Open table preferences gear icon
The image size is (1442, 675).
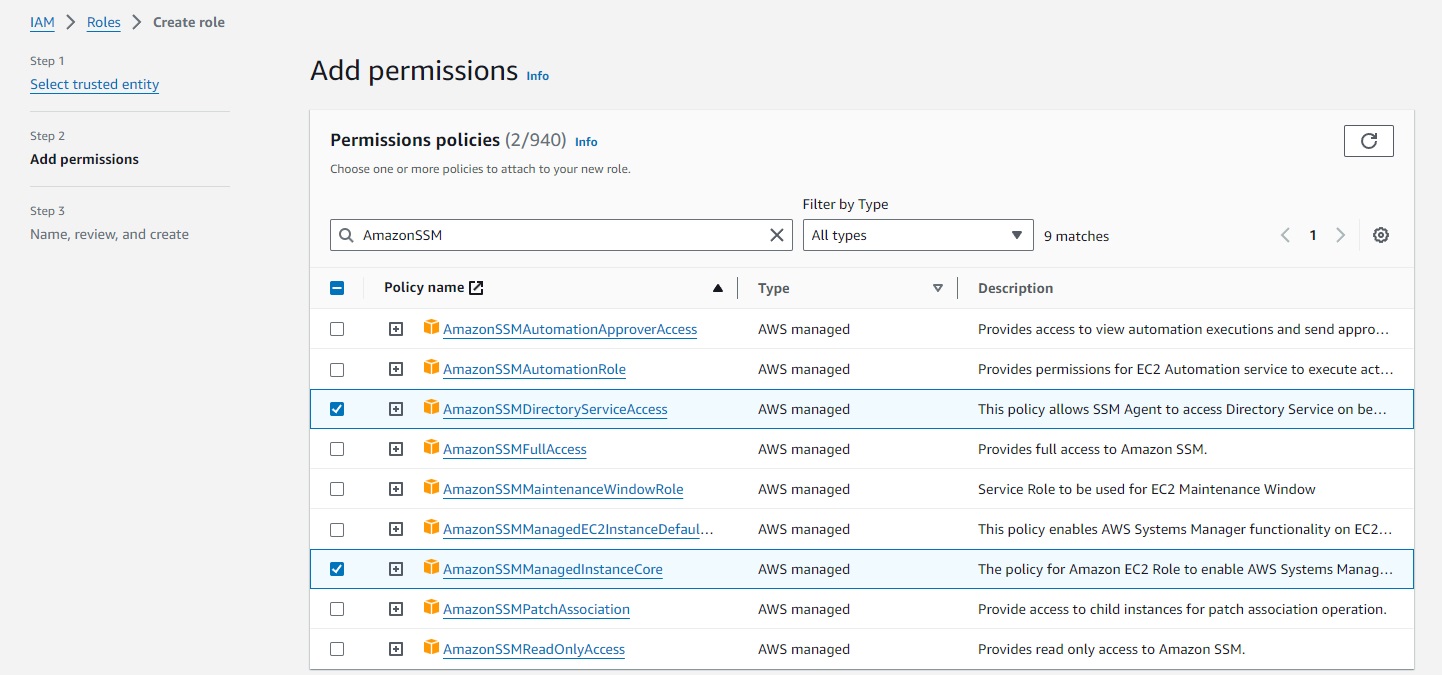point(1381,235)
